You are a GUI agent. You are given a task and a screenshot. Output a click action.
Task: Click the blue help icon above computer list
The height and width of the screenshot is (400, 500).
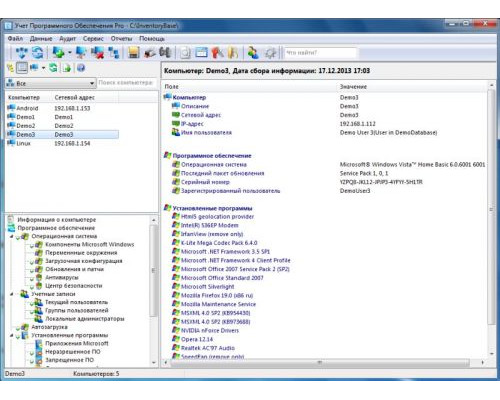tap(81, 68)
